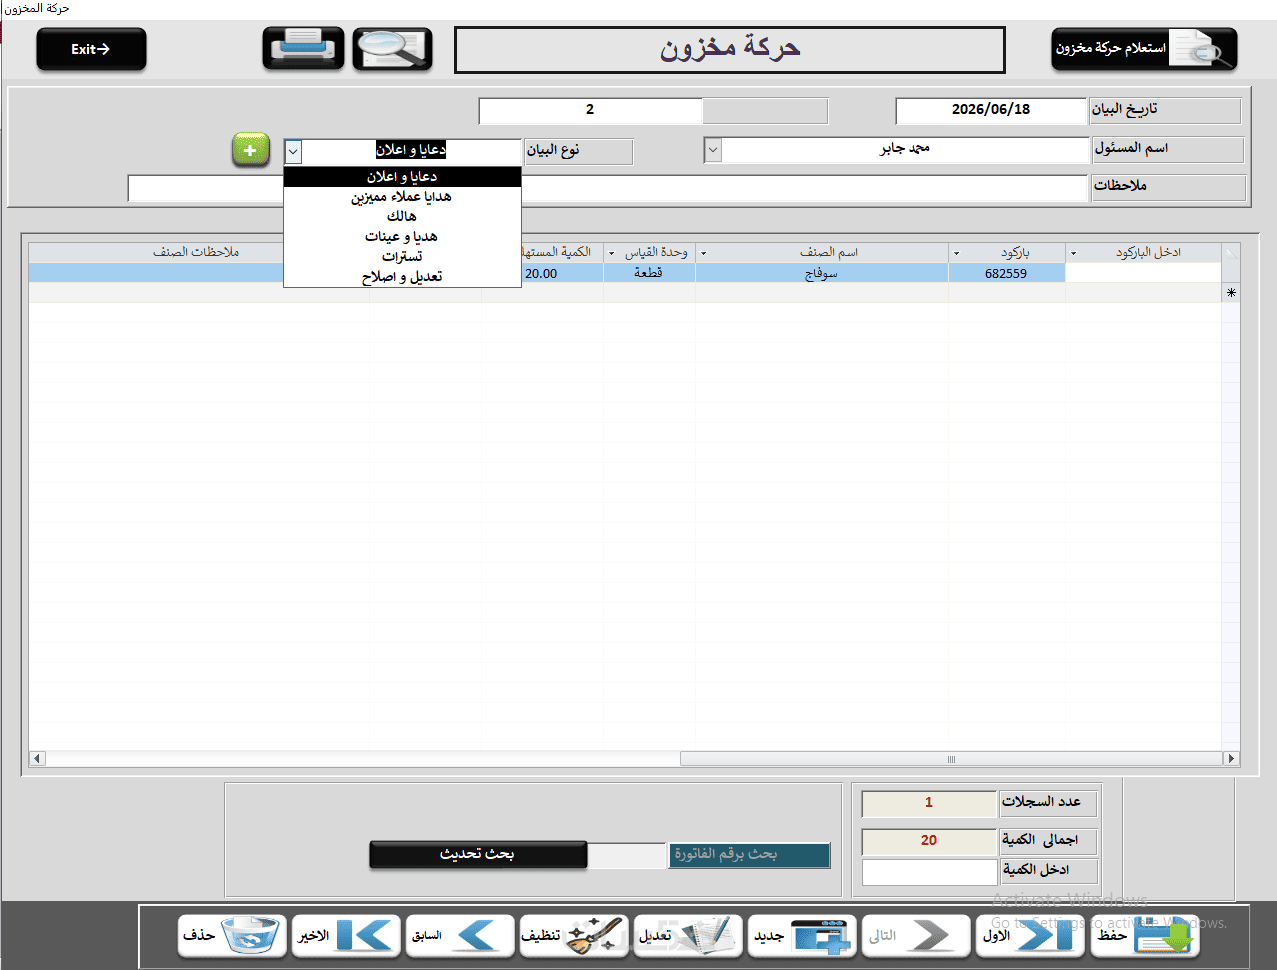Click the تنظيف broom clean button
The width and height of the screenshot is (1277, 970).
574,936
